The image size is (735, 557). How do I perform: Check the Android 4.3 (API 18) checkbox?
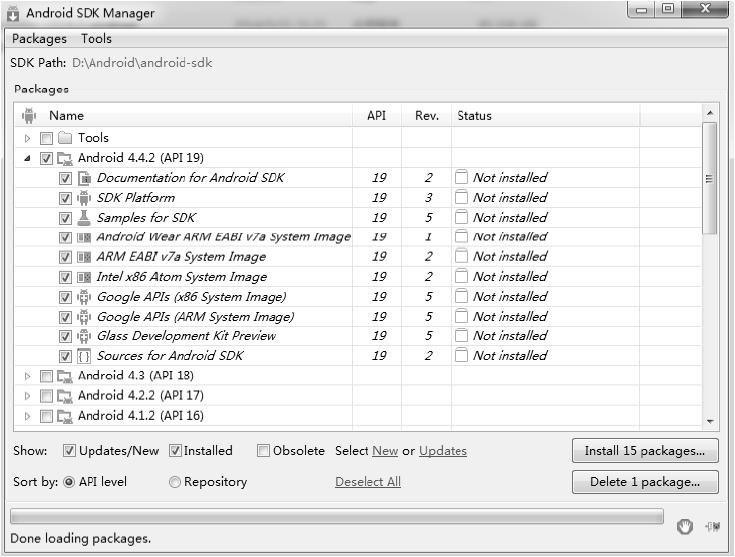[x=46, y=376]
